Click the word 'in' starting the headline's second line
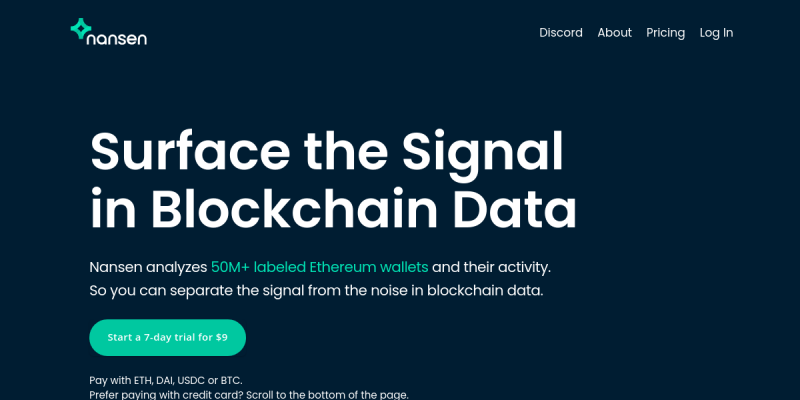Viewport: 800px width, 400px height. point(112,209)
